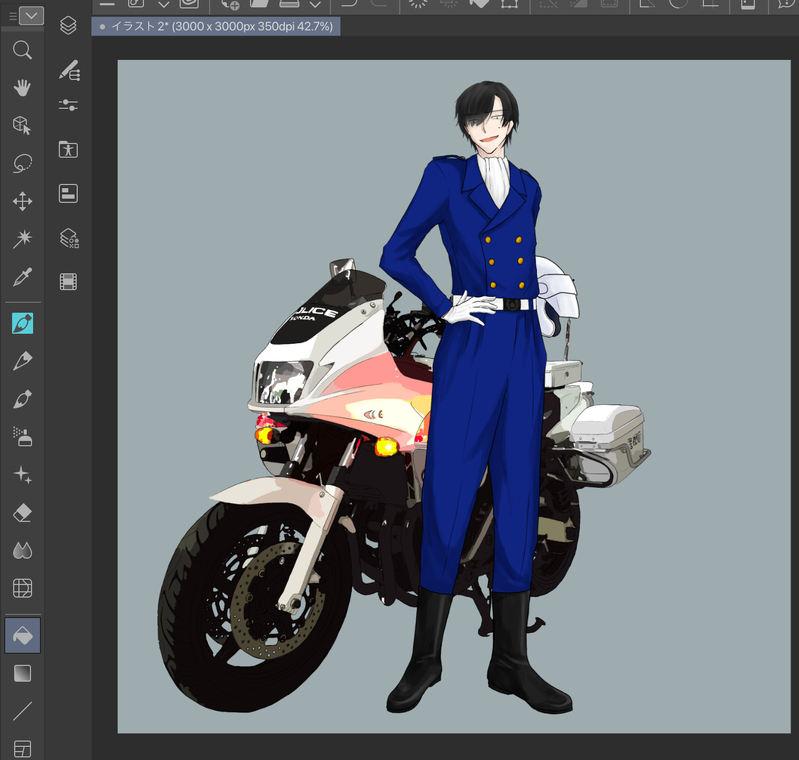Open the tool palette hamburger menu

(x=13, y=16)
